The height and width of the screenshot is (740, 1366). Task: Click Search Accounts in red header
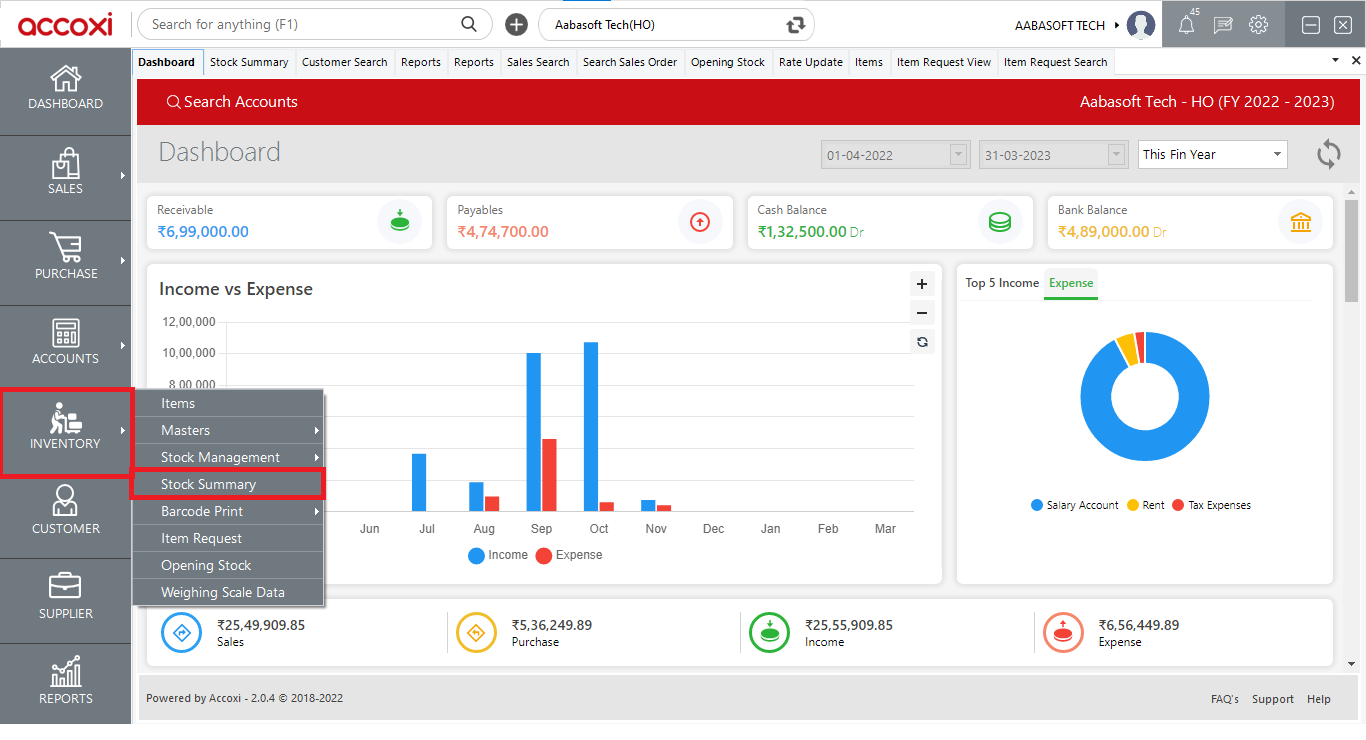(232, 102)
